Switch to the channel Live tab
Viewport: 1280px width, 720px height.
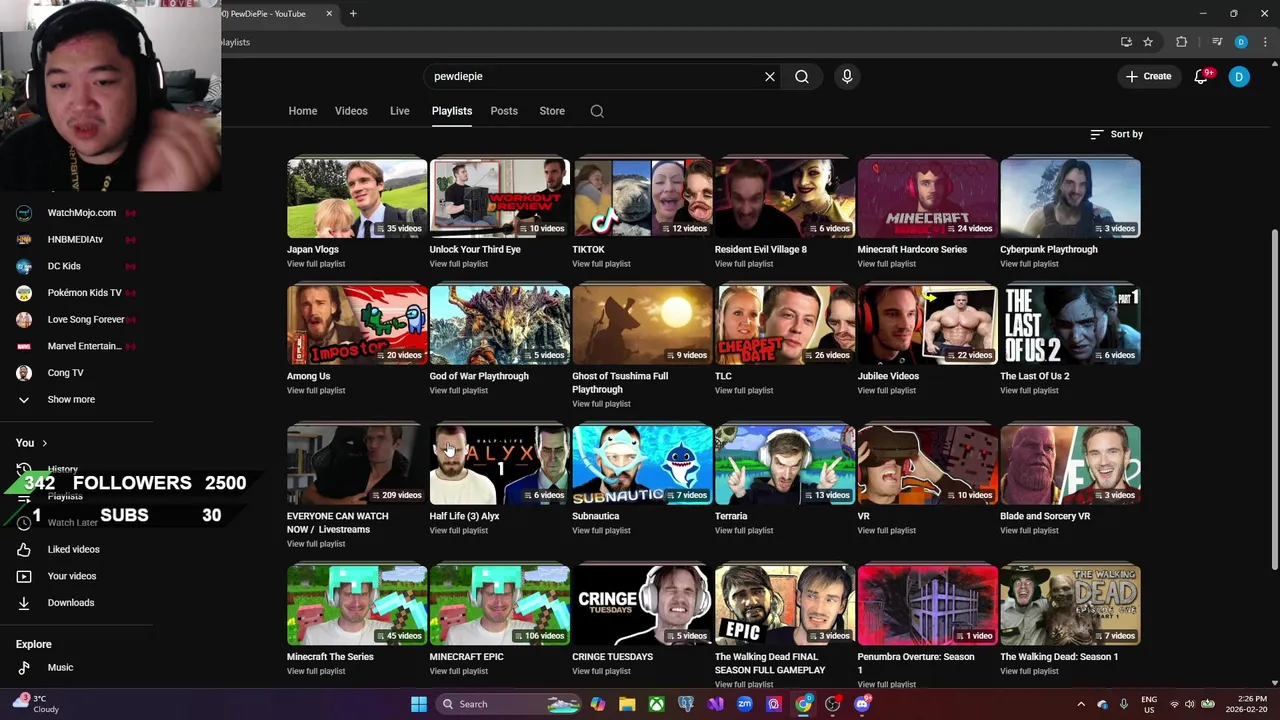click(400, 111)
